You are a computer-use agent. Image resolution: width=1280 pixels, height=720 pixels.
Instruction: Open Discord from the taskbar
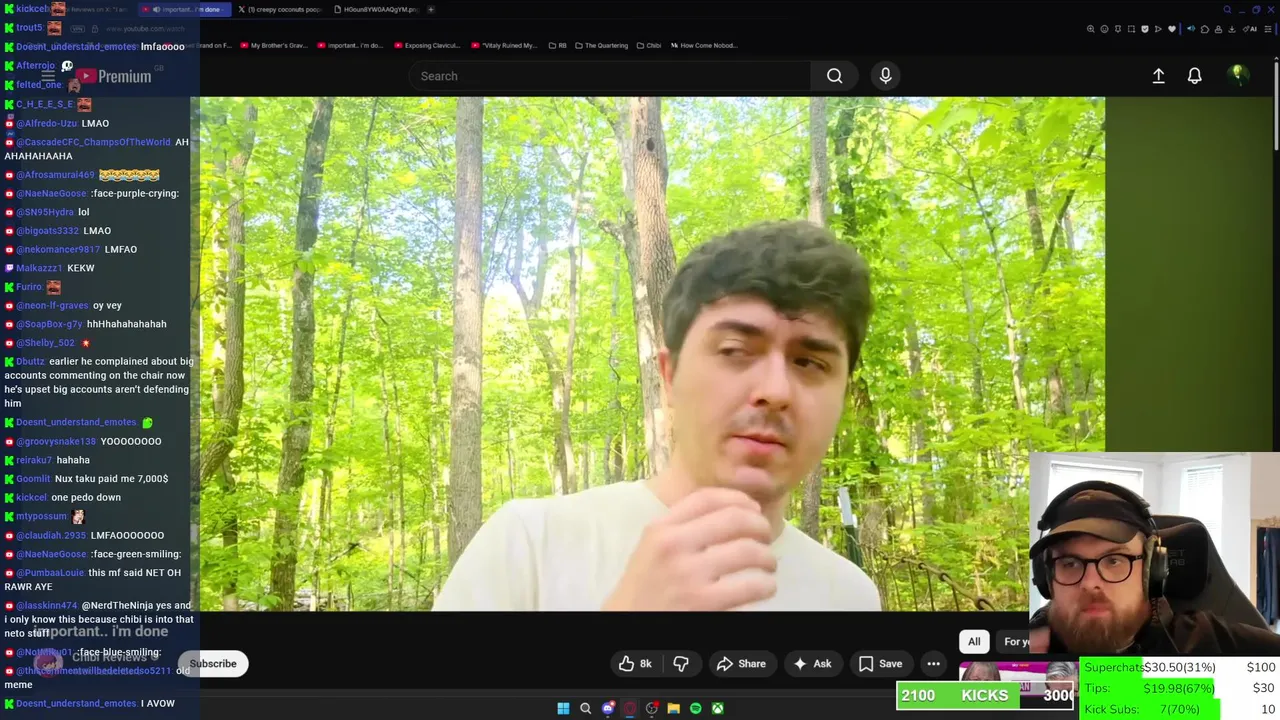pos(607,708)
